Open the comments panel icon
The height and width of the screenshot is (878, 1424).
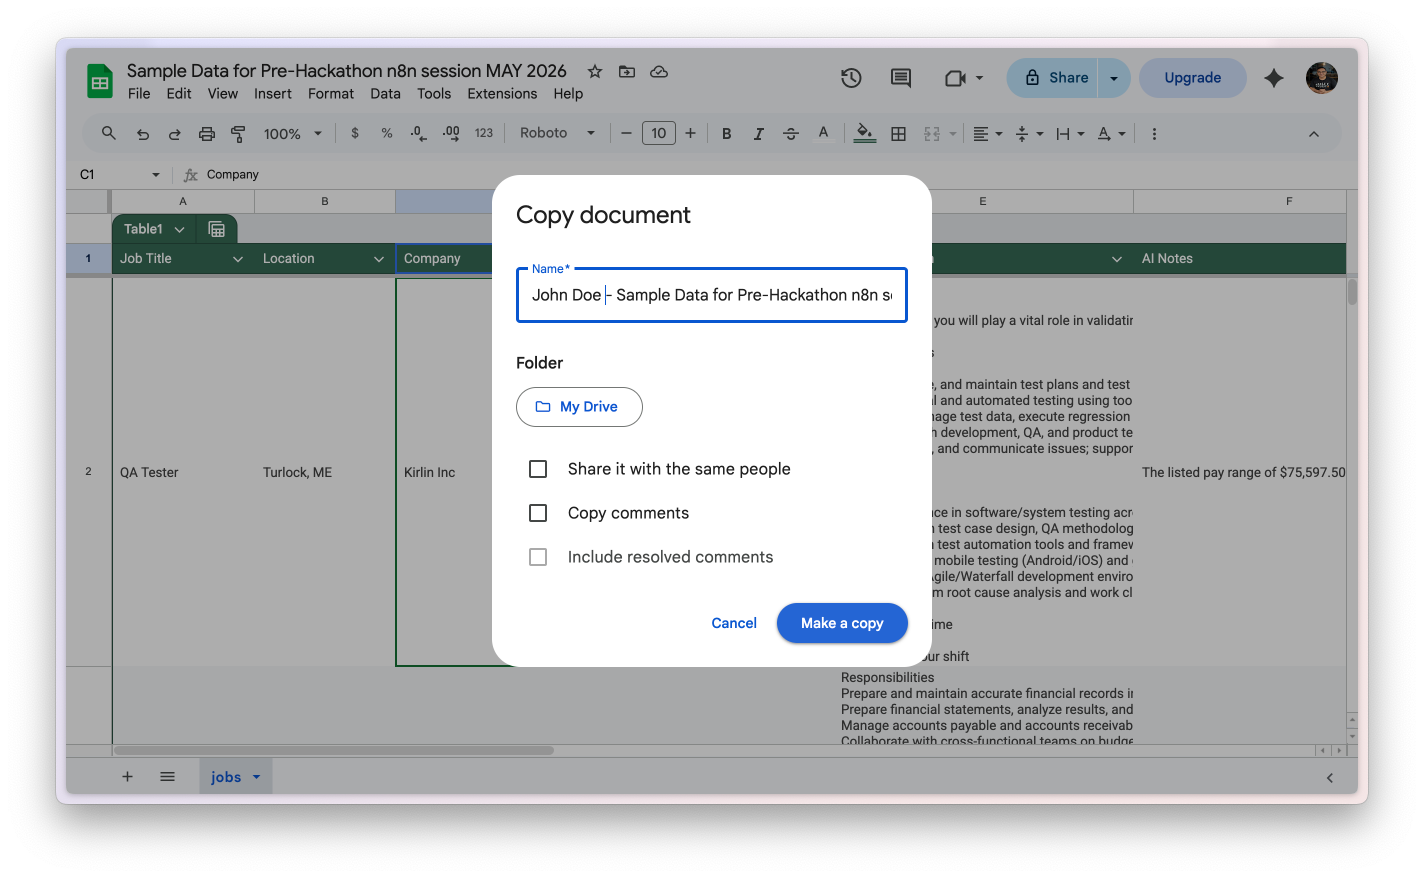pos(901,78)
